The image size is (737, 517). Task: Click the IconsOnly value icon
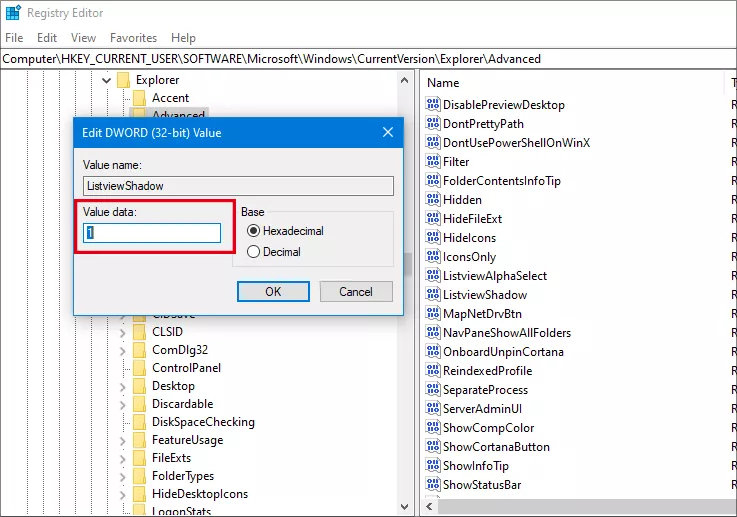click(432, 256)
